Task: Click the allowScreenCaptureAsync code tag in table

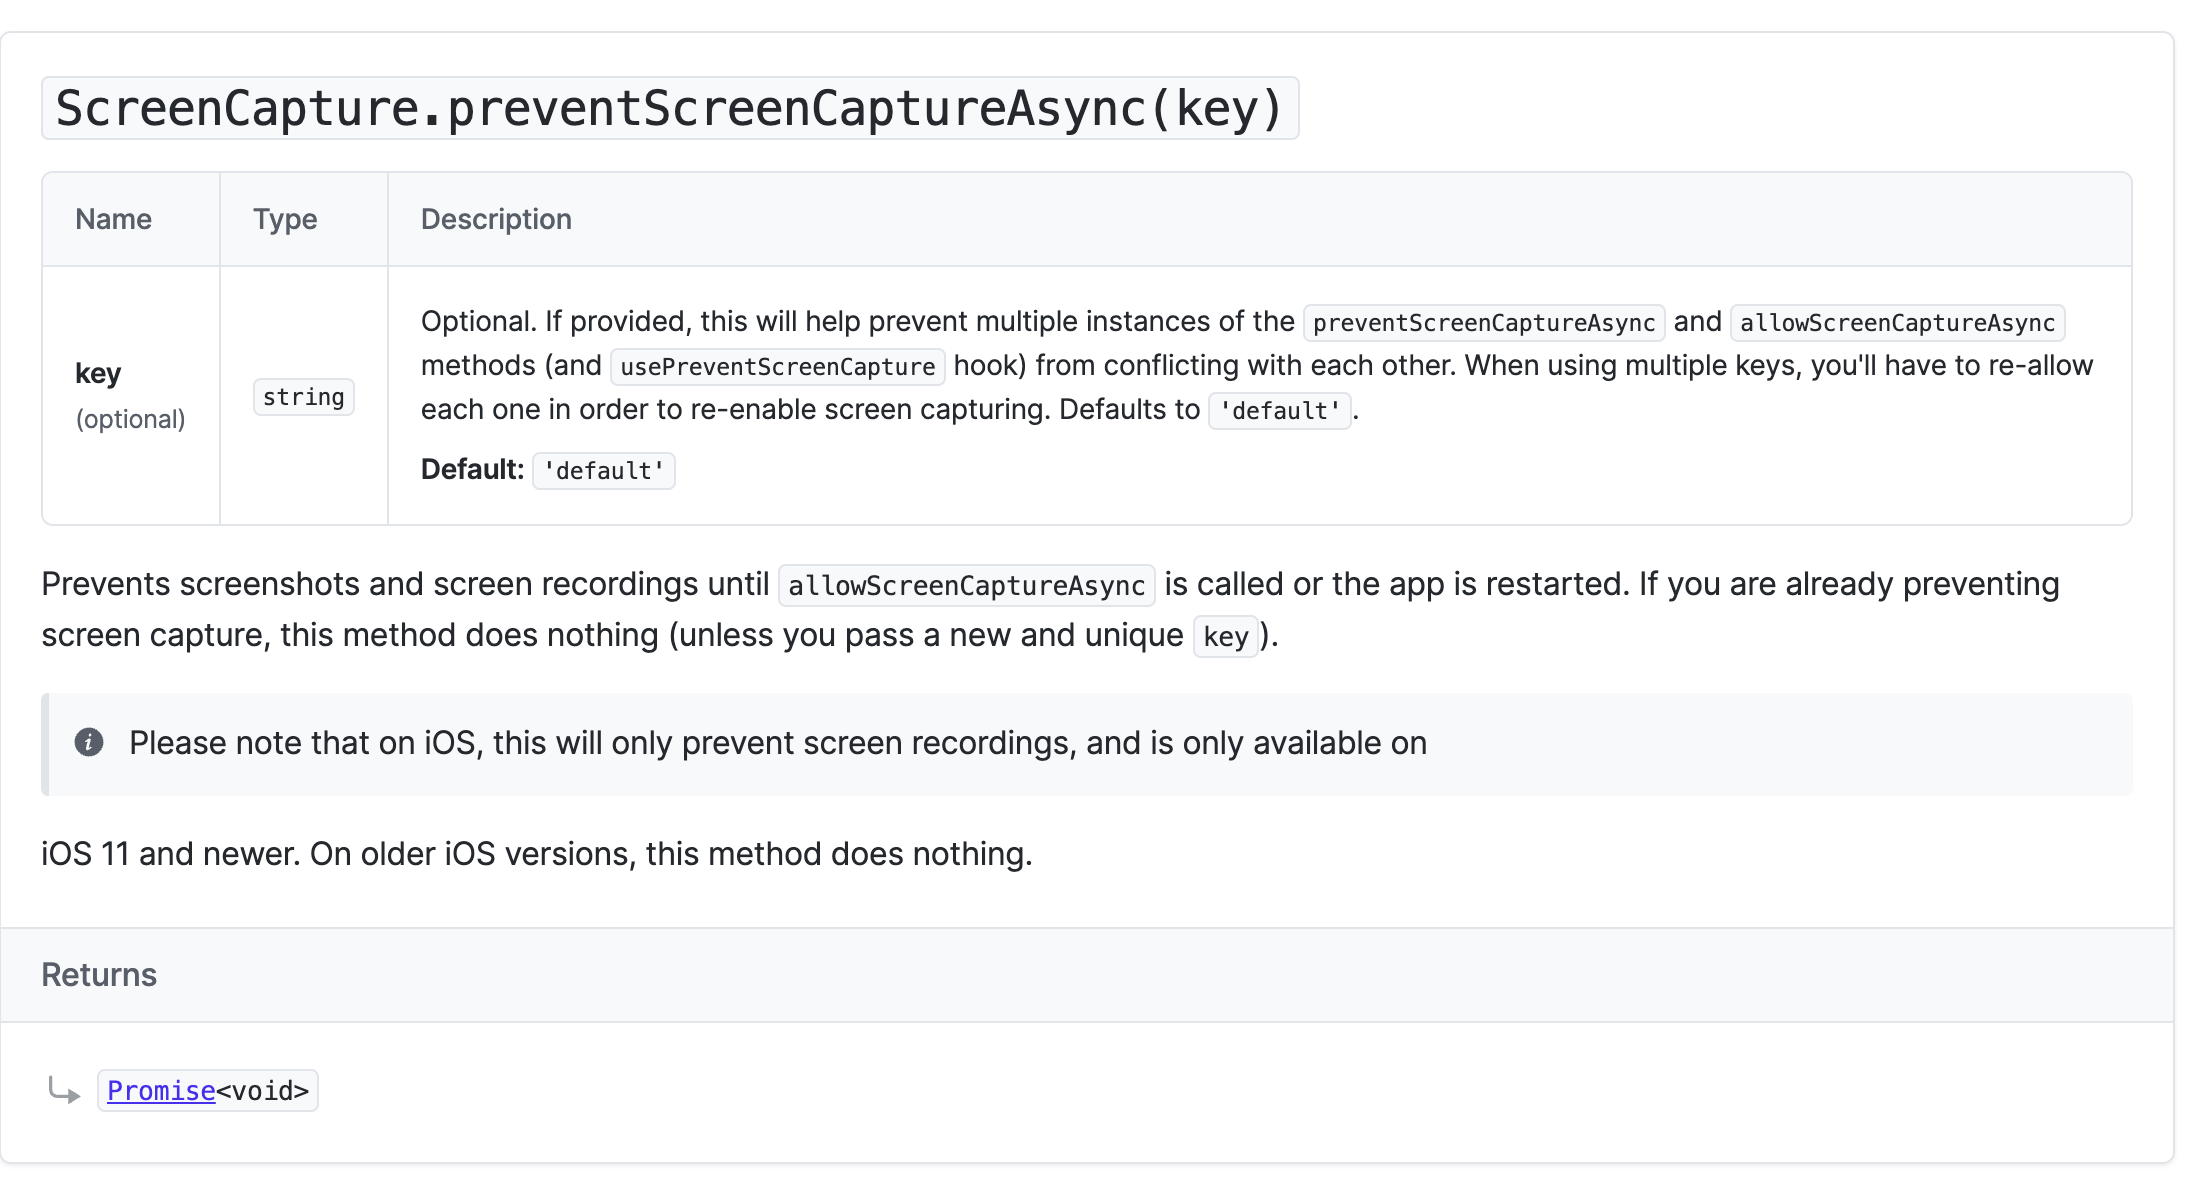Action: tap(1896, 323)
